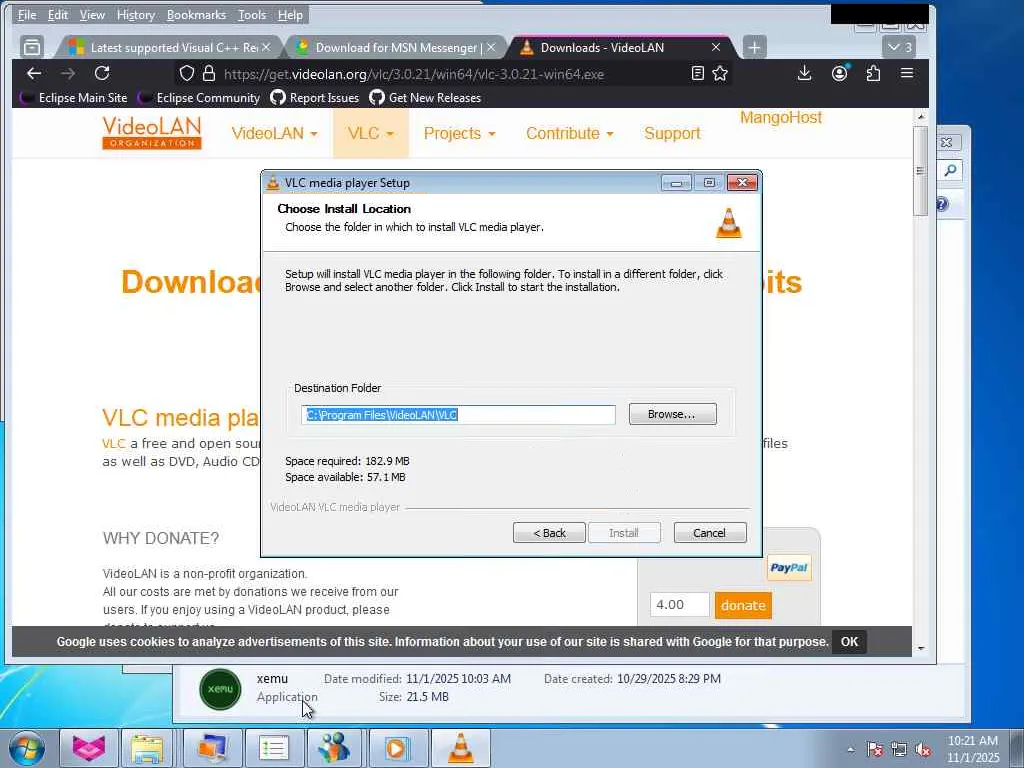Open the Help menu
The image size is (1024, 768).
pyautogui.click(x=290, y=14)
